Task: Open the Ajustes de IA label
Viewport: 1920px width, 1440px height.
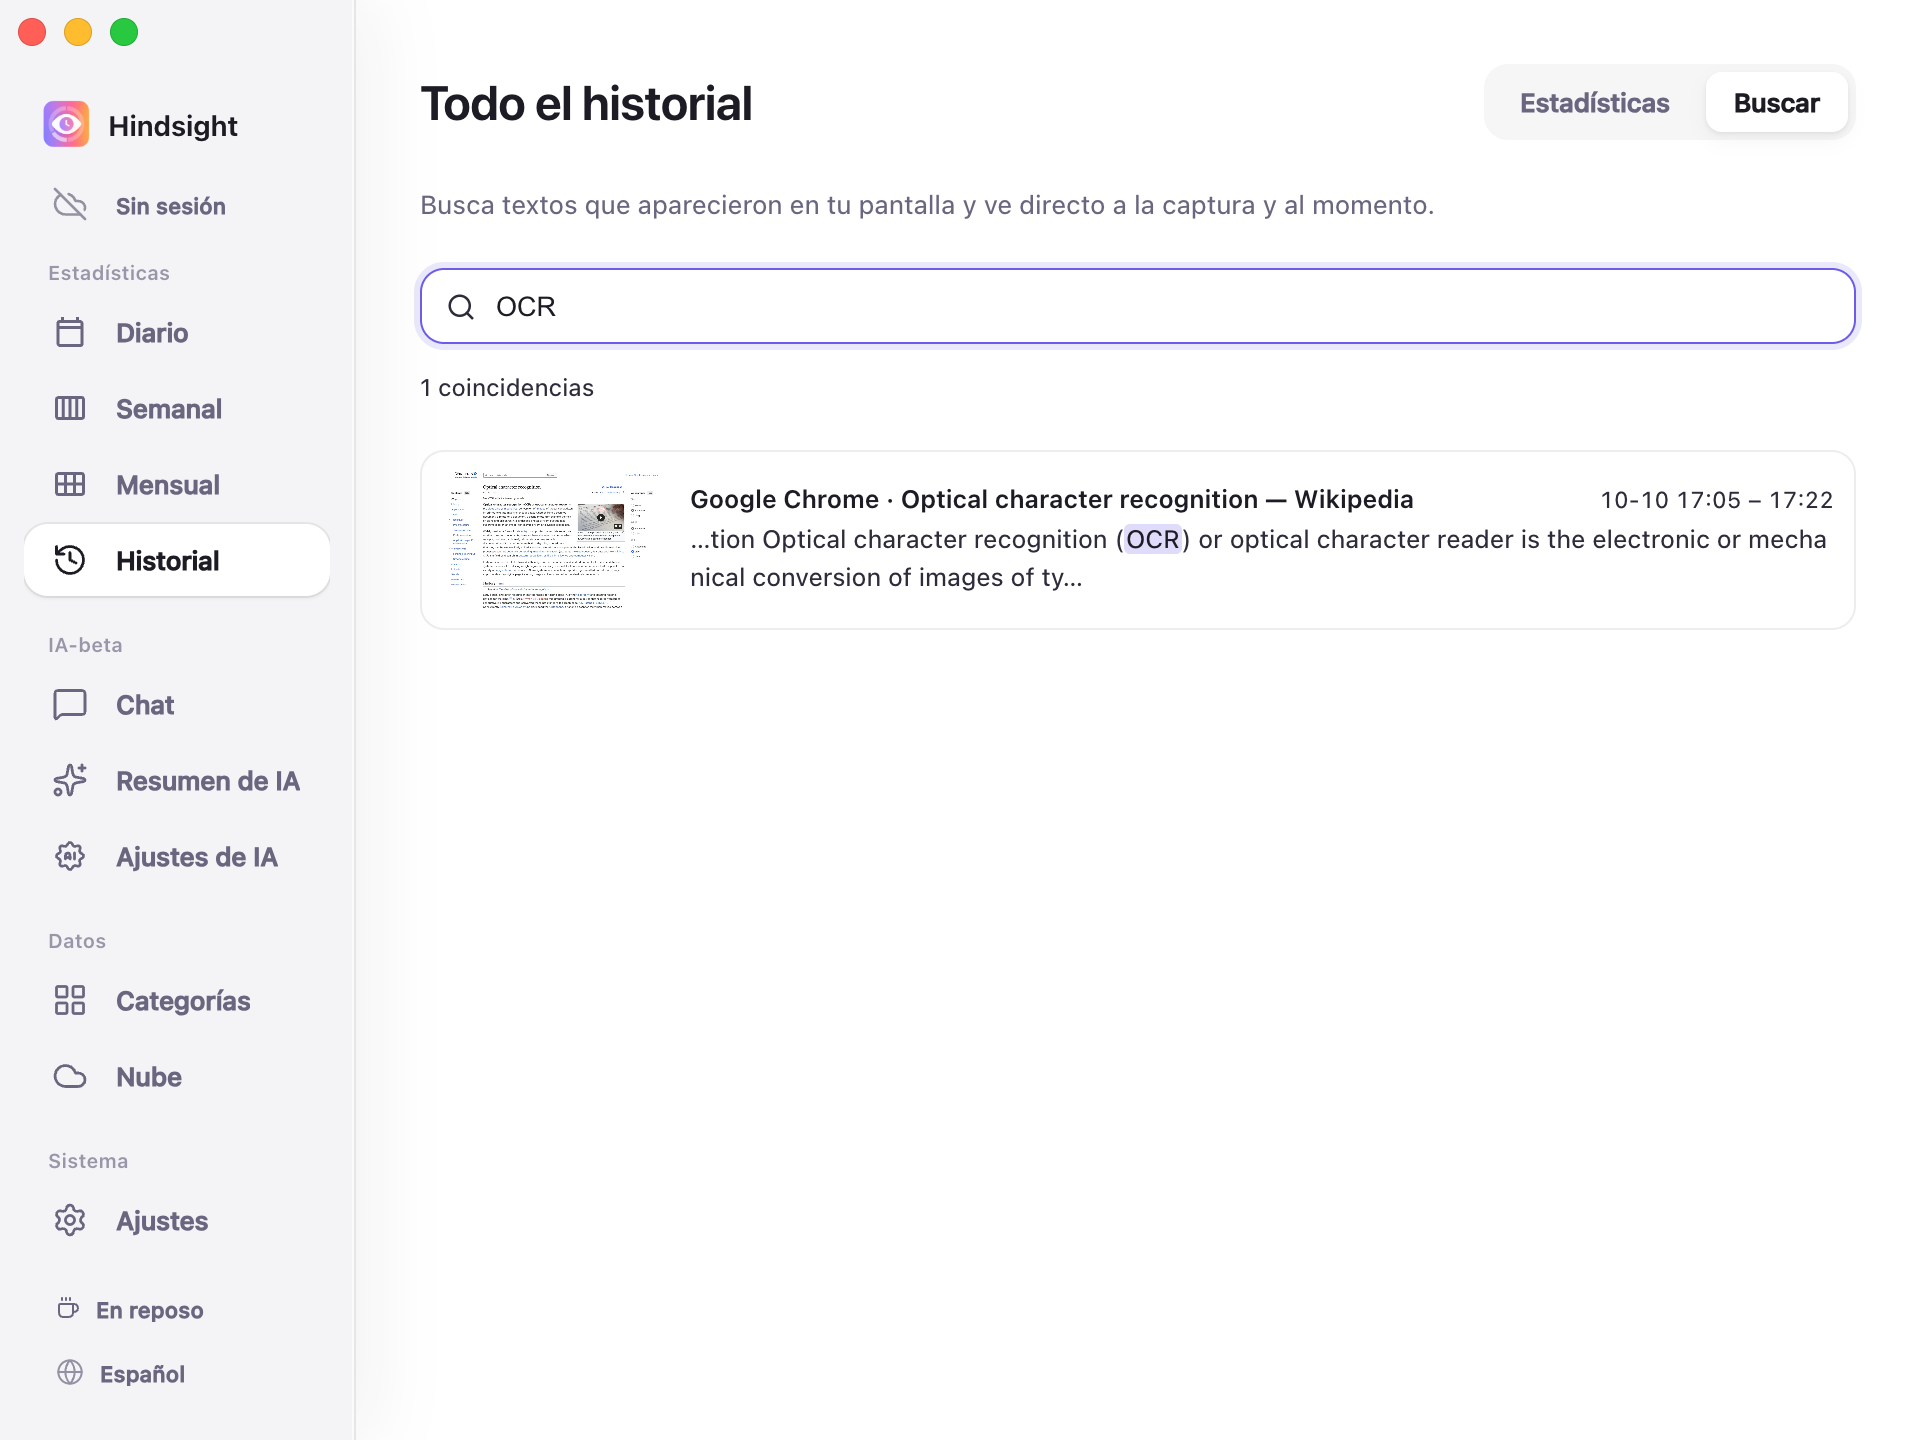Action: point(197,857)
